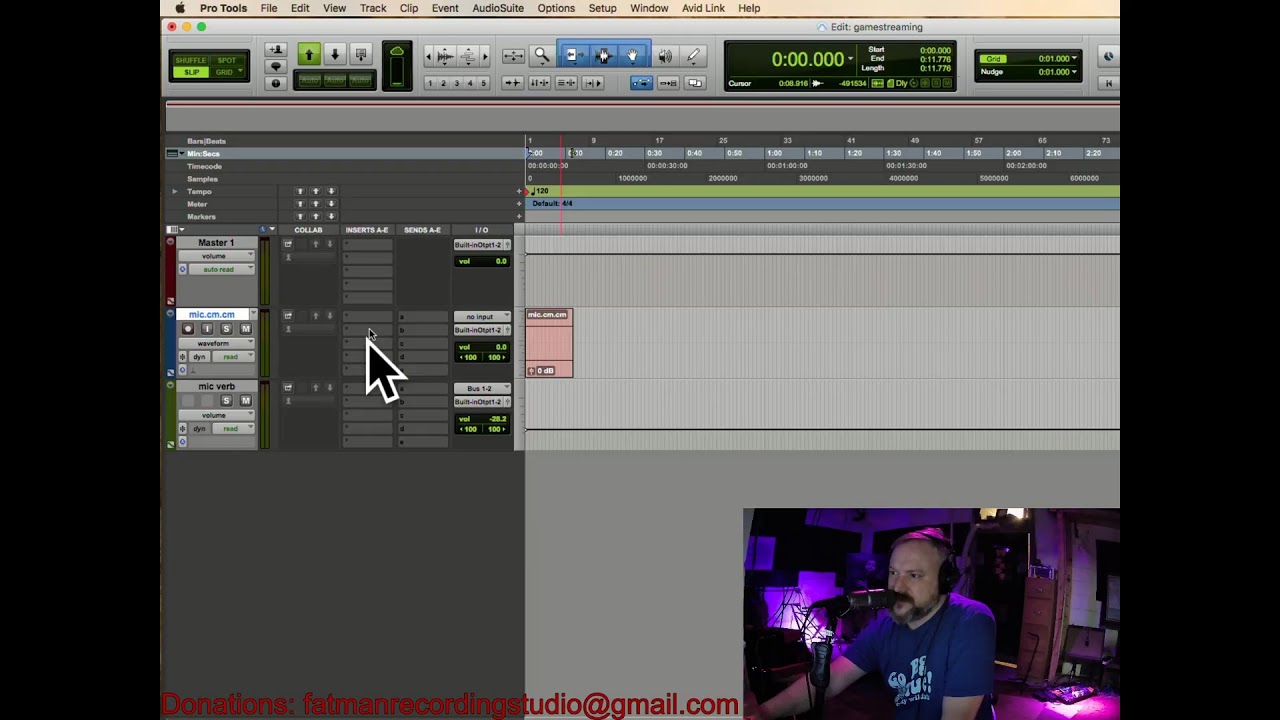Viewport: 1280px width, 720px height.
Task: Click Markers ruler add plus button
Action: pyautogui.click(x=519, y=216)
